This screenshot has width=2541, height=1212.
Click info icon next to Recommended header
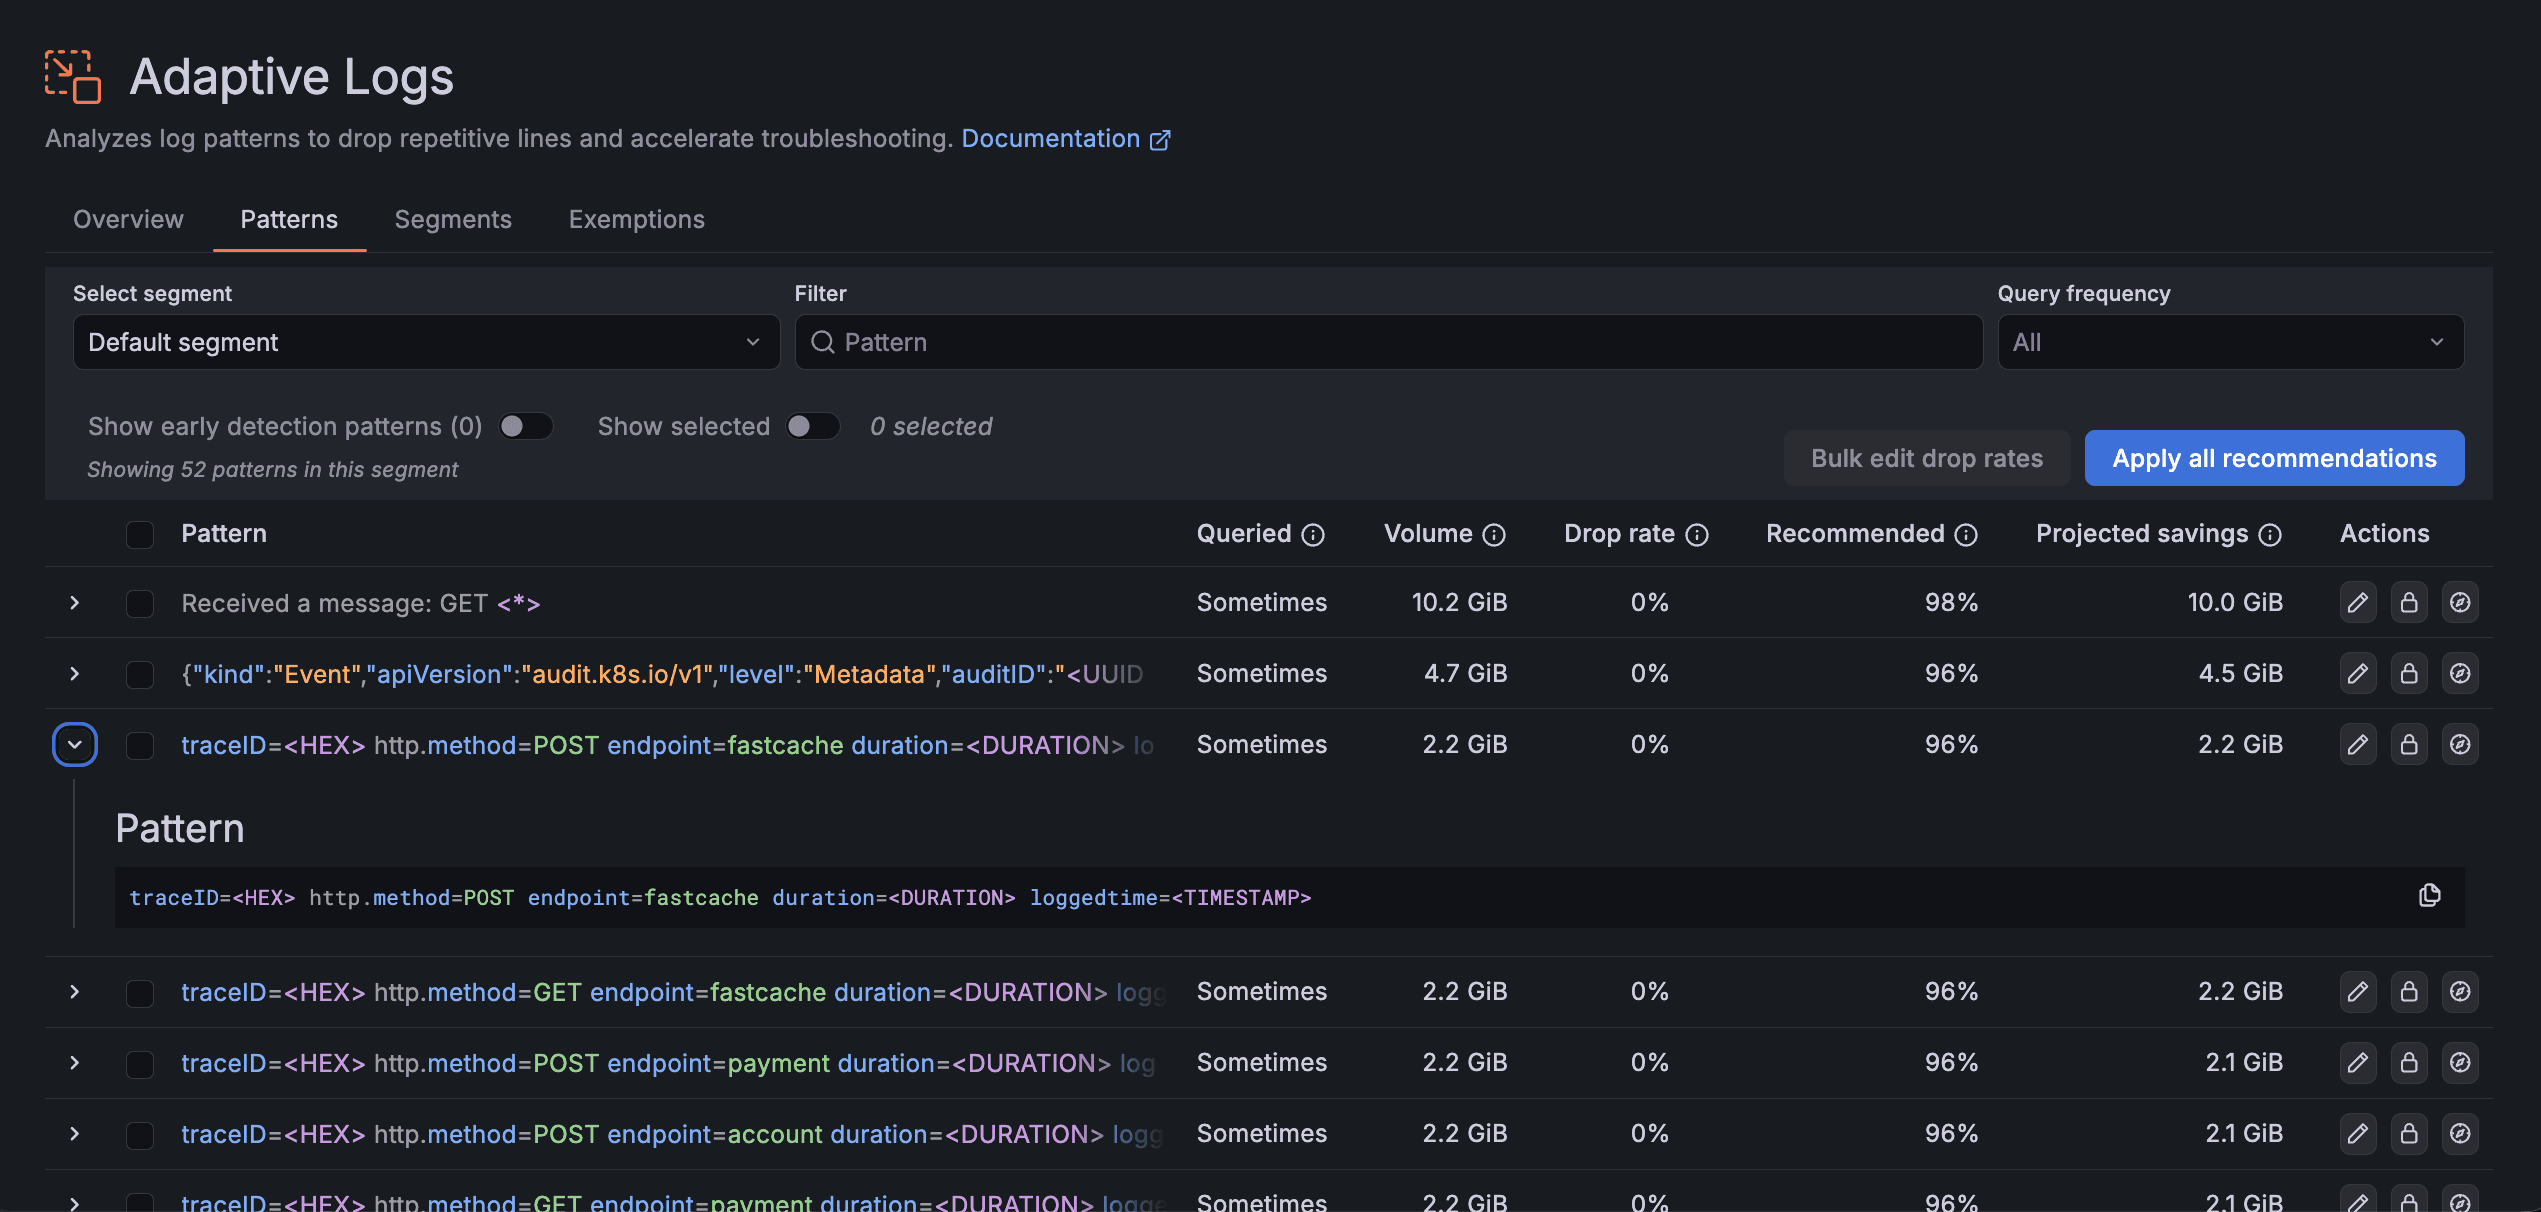[x=1966, y=535]
